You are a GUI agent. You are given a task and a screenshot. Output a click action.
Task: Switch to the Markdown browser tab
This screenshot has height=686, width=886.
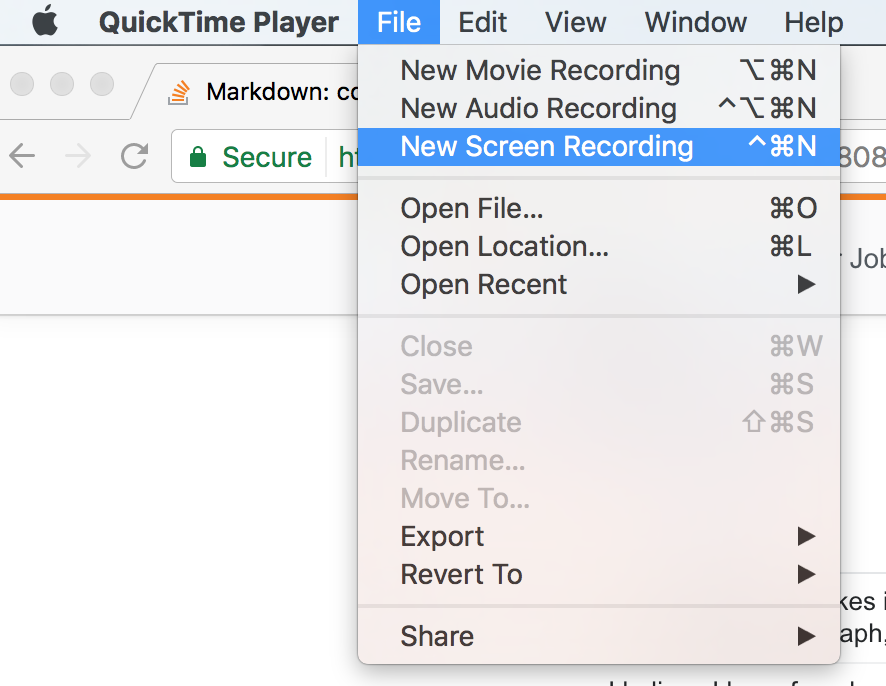270,92
